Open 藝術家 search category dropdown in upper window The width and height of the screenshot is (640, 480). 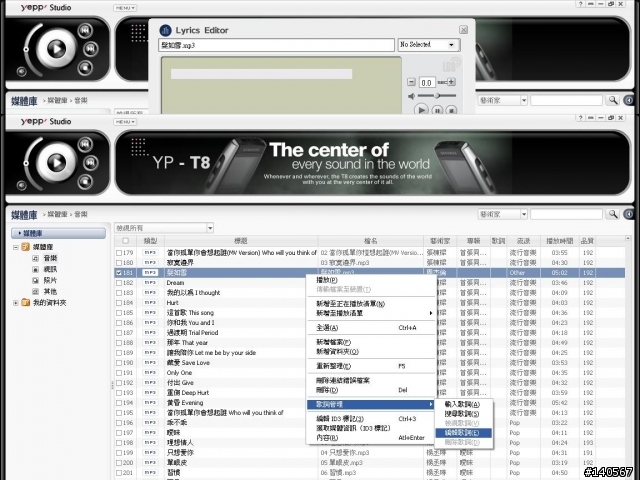click(x=524, y=100)
